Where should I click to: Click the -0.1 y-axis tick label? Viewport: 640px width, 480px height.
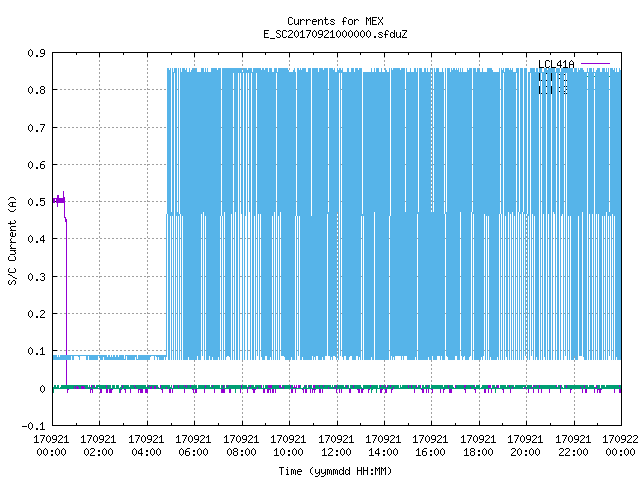(33, 426)
